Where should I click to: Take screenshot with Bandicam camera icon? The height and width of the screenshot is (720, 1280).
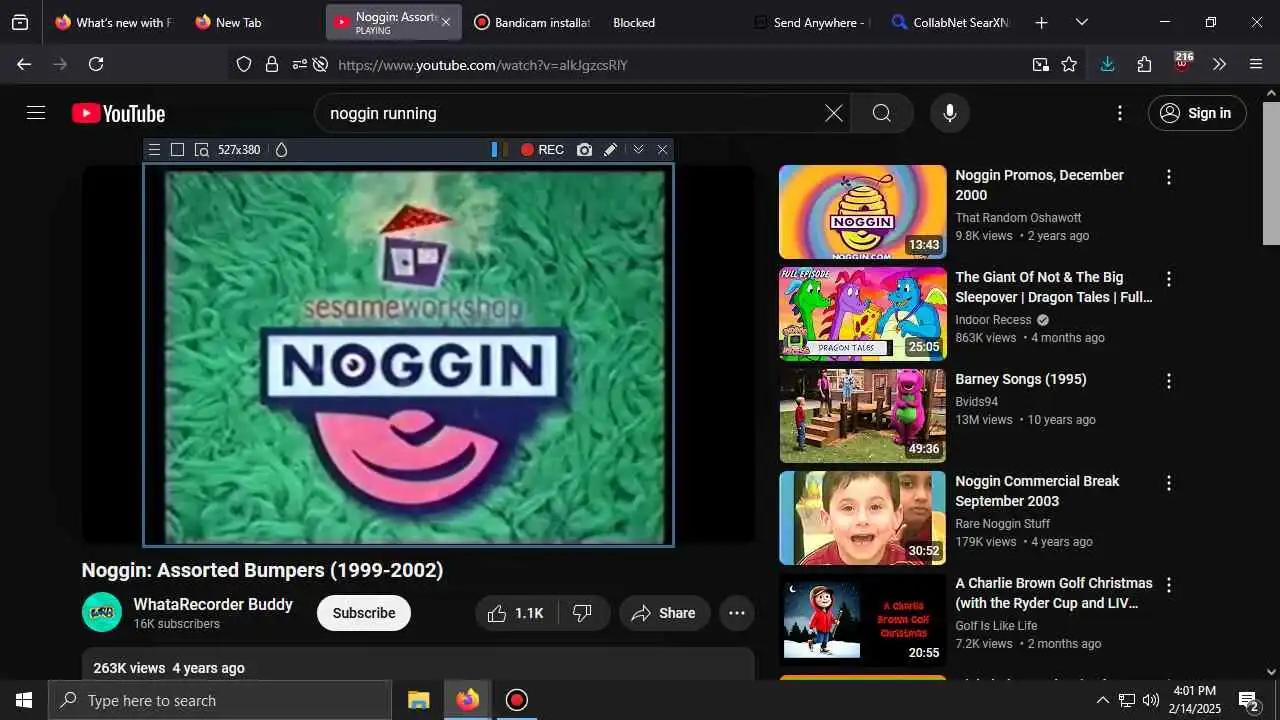click(x=584, y=150)
